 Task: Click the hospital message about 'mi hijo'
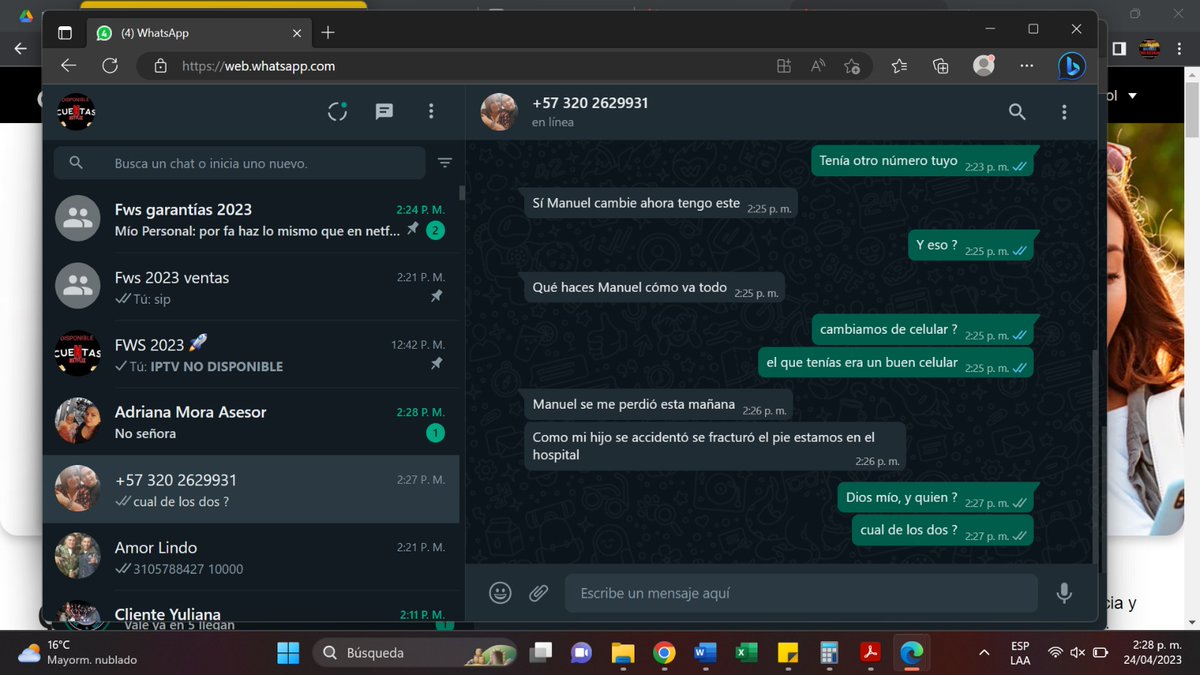click(715, 446)
